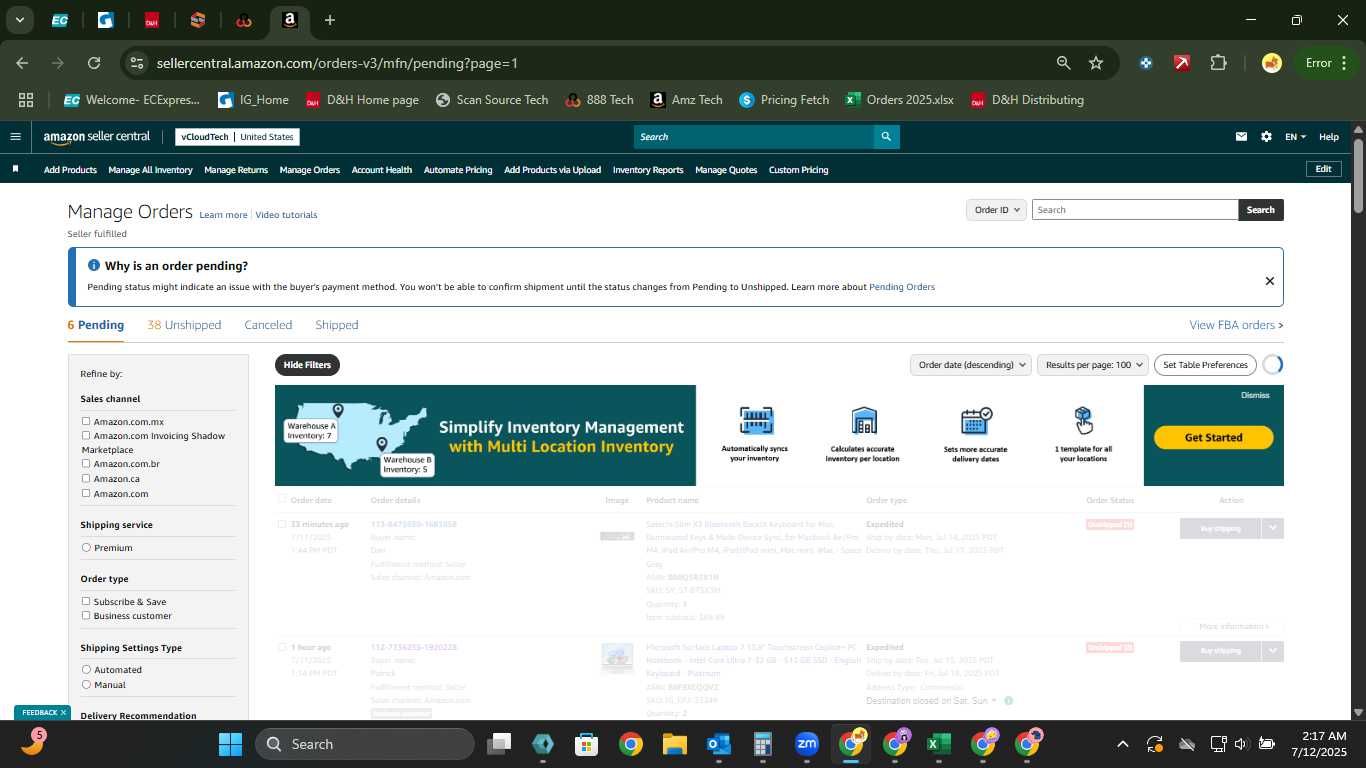Open Account Health in the nav menu
The width and height of the screenshot is (1366, 768).
382,170
